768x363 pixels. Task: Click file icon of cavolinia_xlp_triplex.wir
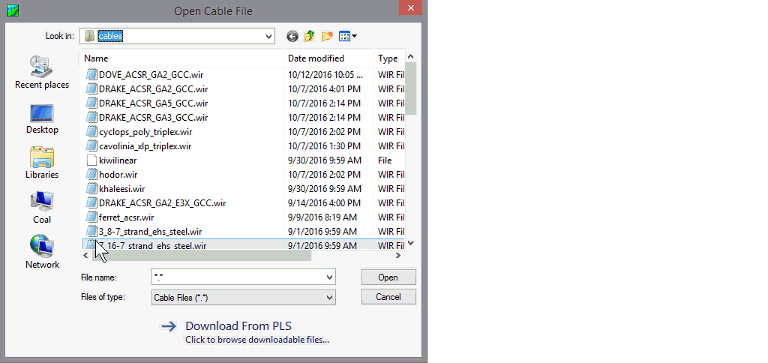point(92,145)
